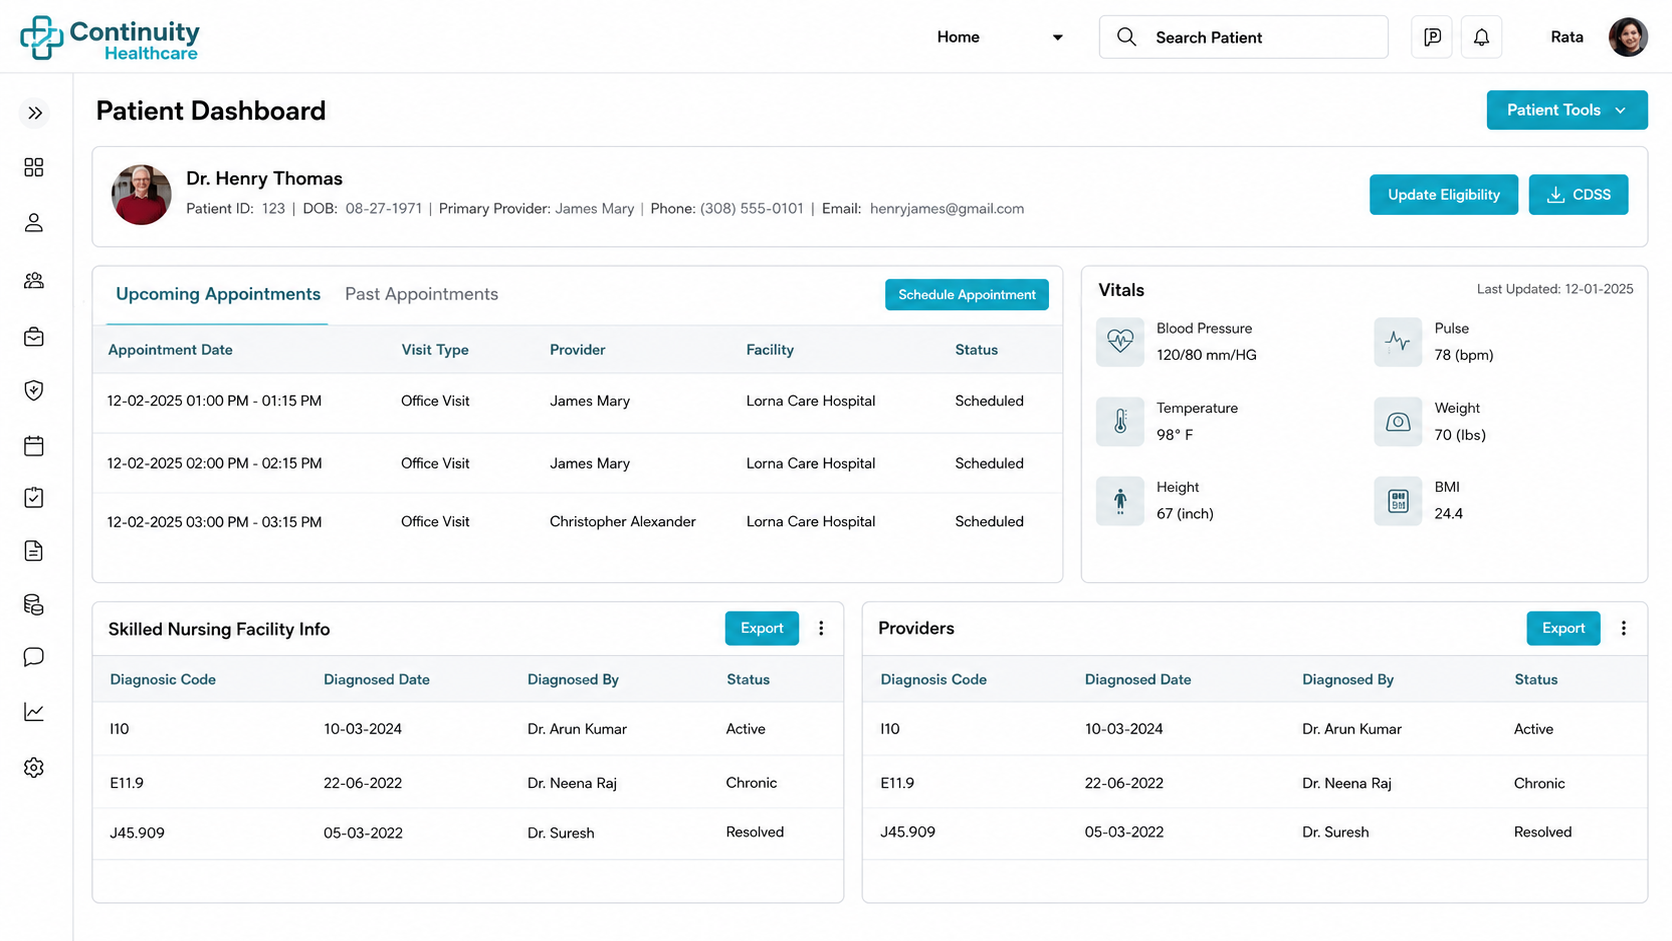
Task: Click the Continuity Healthcare logo
Action: (110, 38)
